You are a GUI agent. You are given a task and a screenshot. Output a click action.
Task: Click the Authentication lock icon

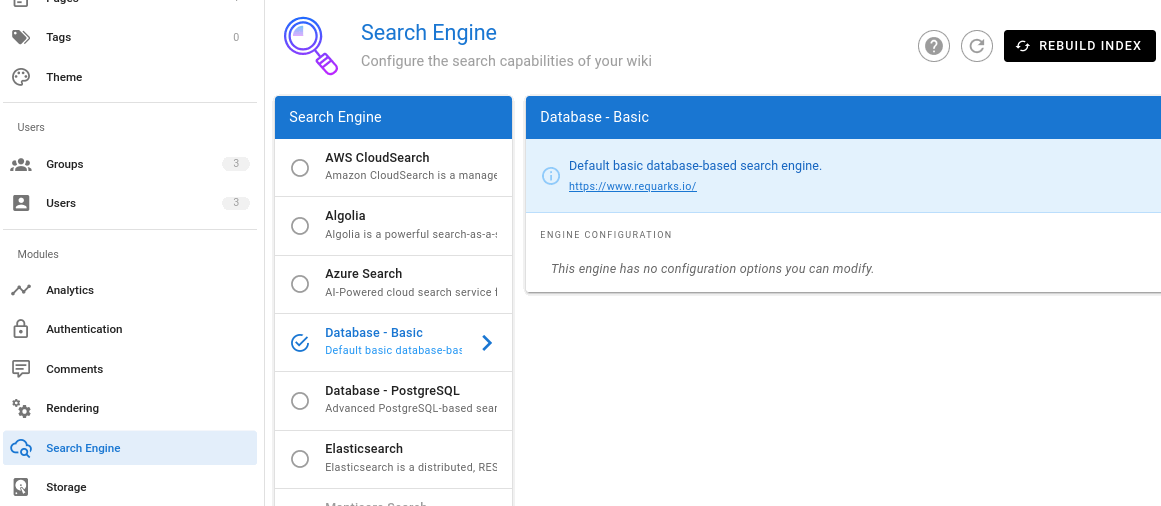[21, 329]
